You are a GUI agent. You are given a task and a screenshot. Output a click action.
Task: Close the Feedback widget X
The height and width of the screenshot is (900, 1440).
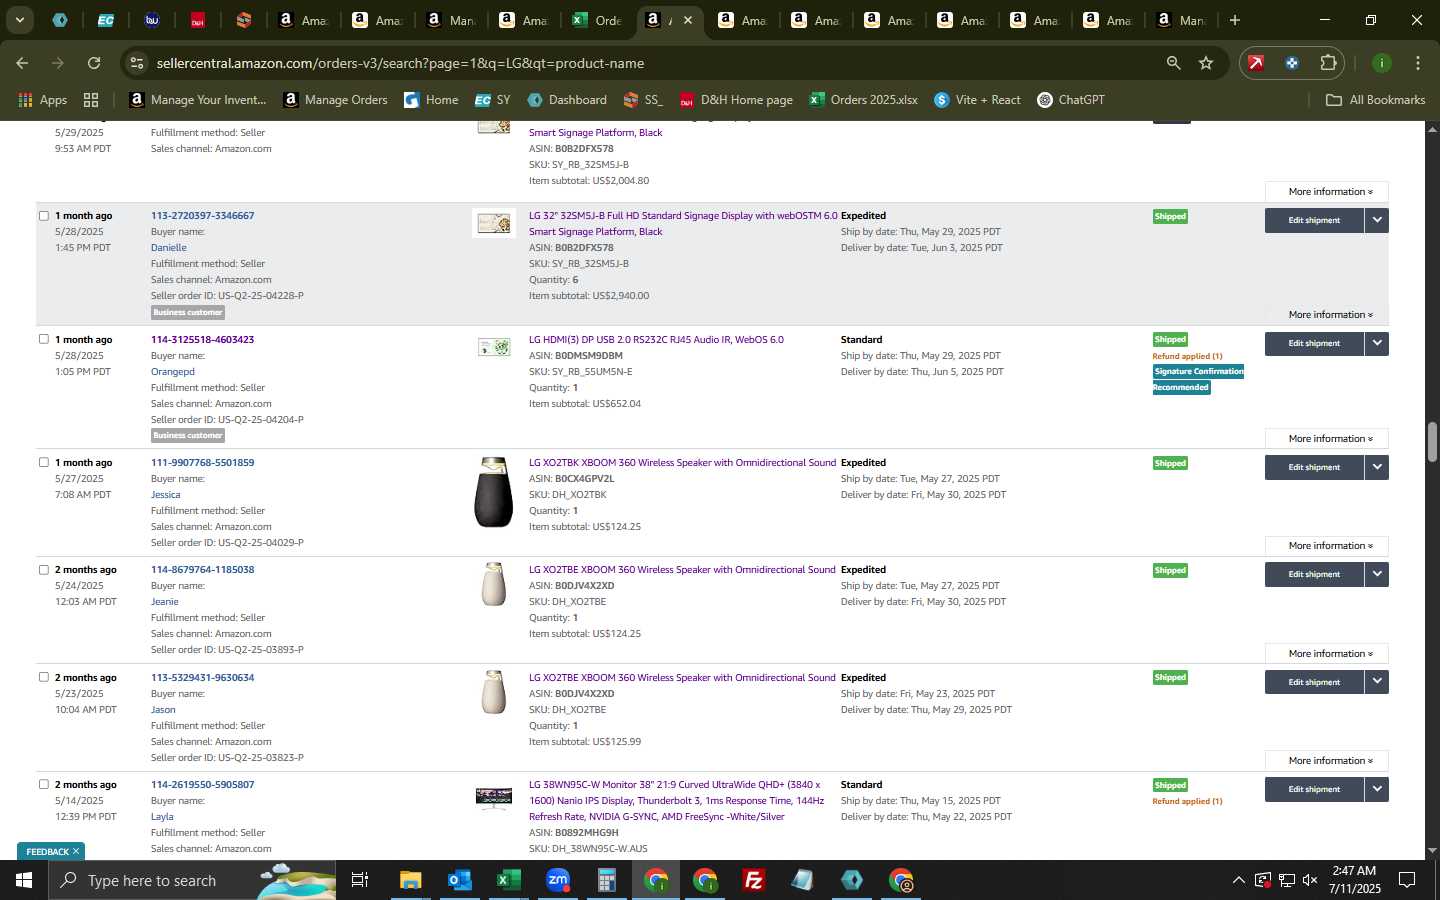tap(76, 851)
